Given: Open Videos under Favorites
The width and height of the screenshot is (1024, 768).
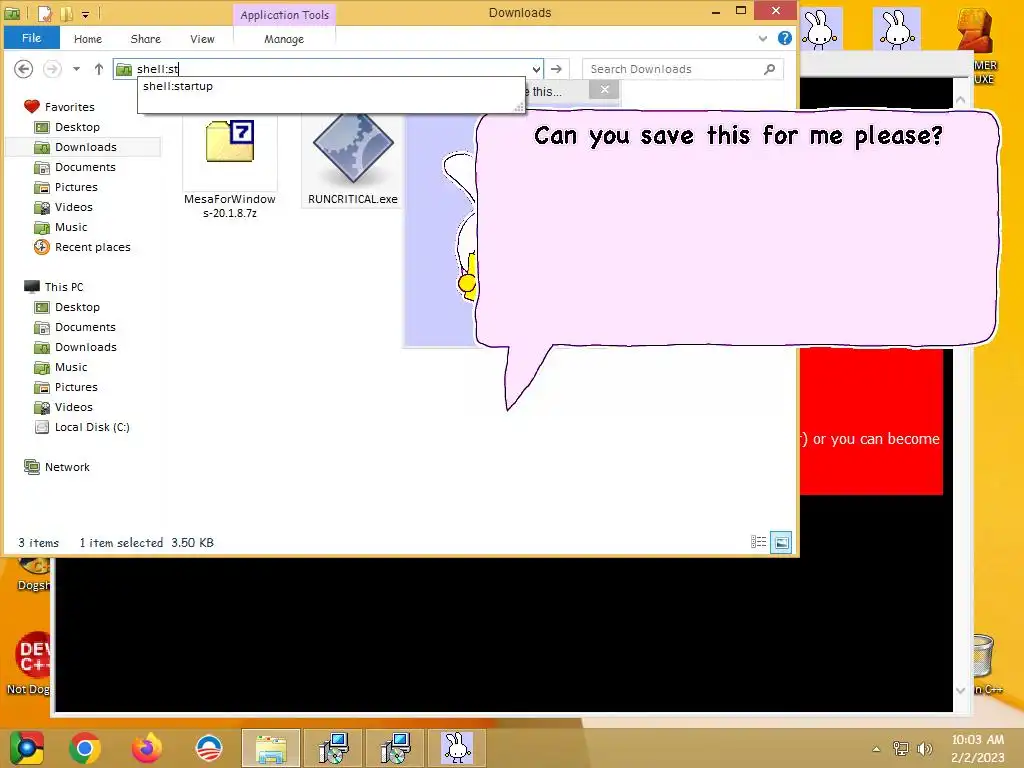Looking at the screenshot, I should coord(73,207).
